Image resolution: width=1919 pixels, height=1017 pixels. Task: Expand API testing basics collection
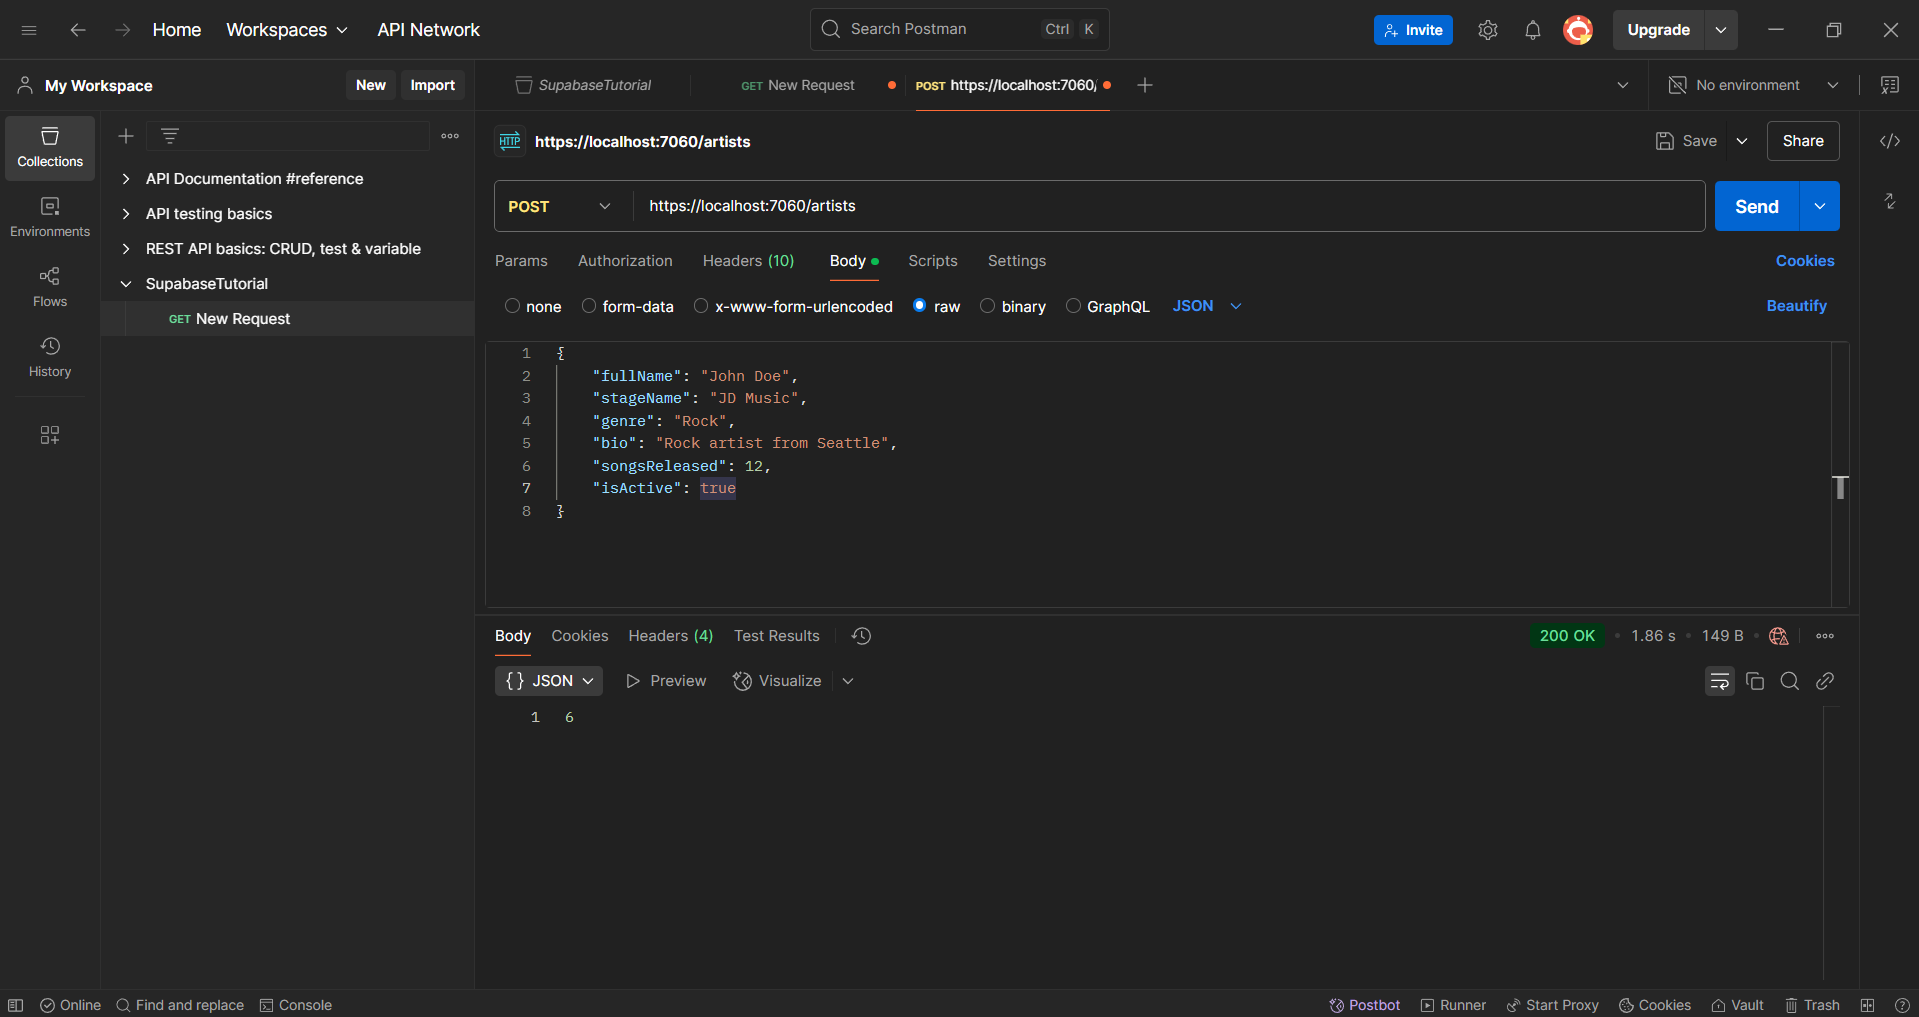coord(126,214)
